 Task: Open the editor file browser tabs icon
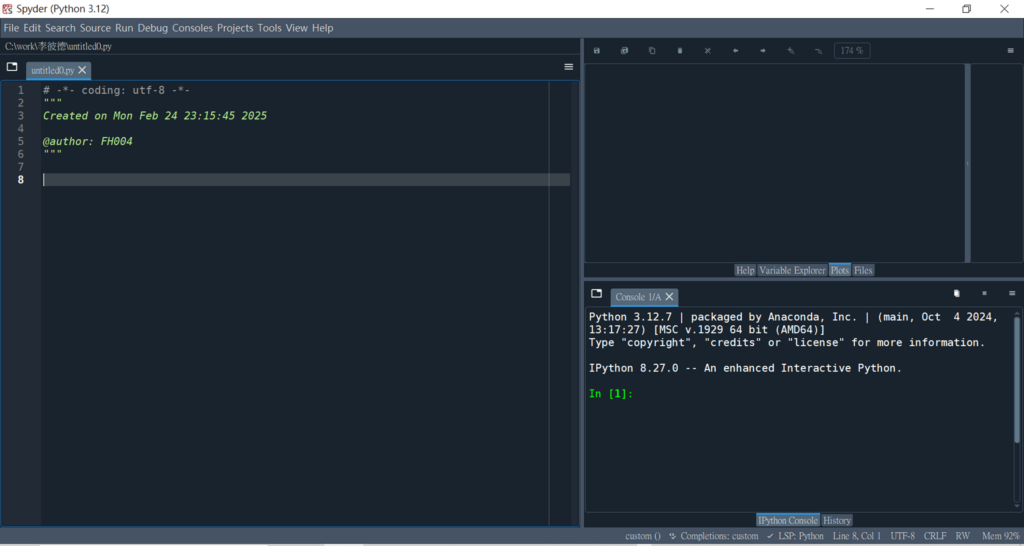point(12,67)
